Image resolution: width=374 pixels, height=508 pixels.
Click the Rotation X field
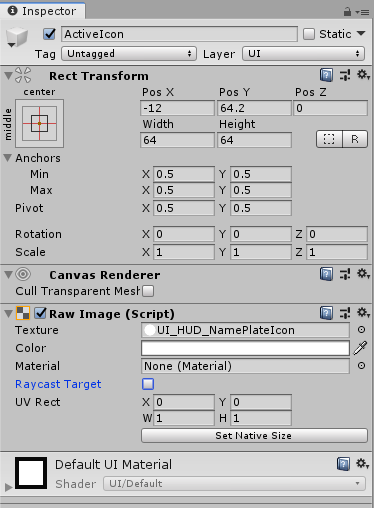tap(184, 234)
